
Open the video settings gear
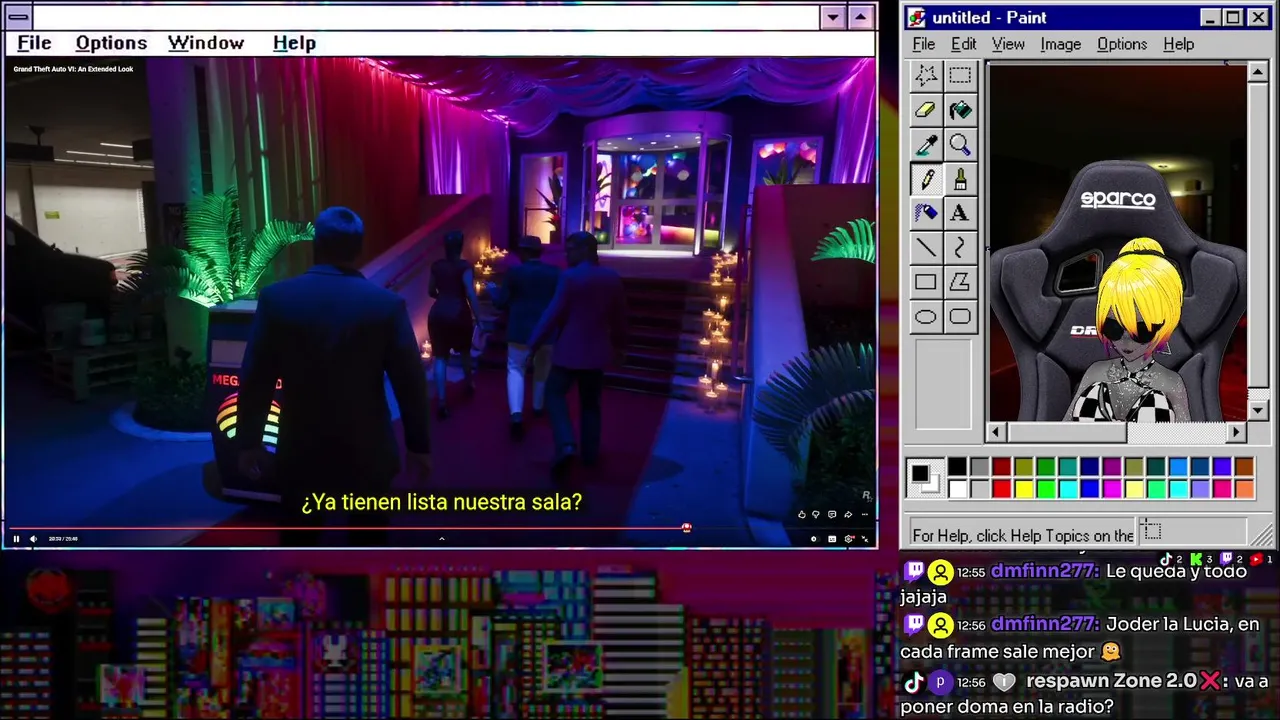(849, 539)
